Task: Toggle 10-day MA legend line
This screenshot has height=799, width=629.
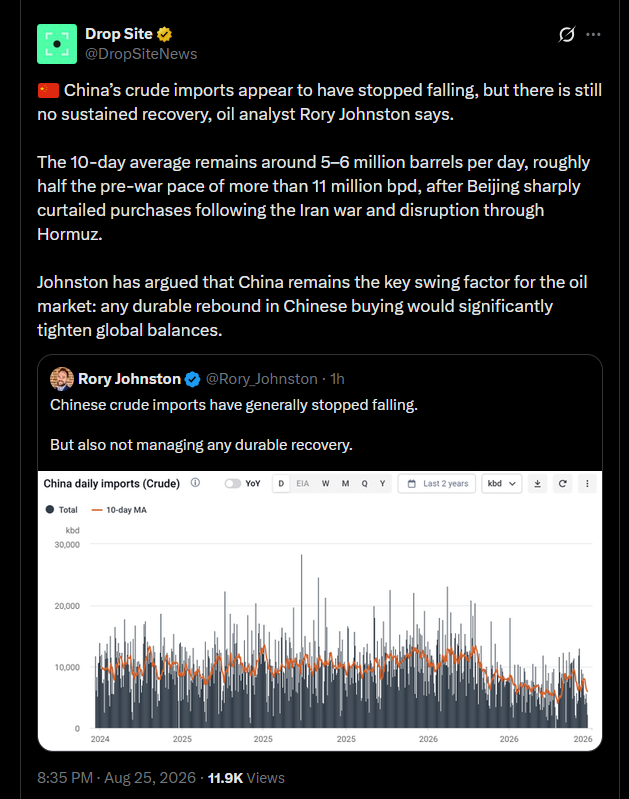Action: coord(119,510)
